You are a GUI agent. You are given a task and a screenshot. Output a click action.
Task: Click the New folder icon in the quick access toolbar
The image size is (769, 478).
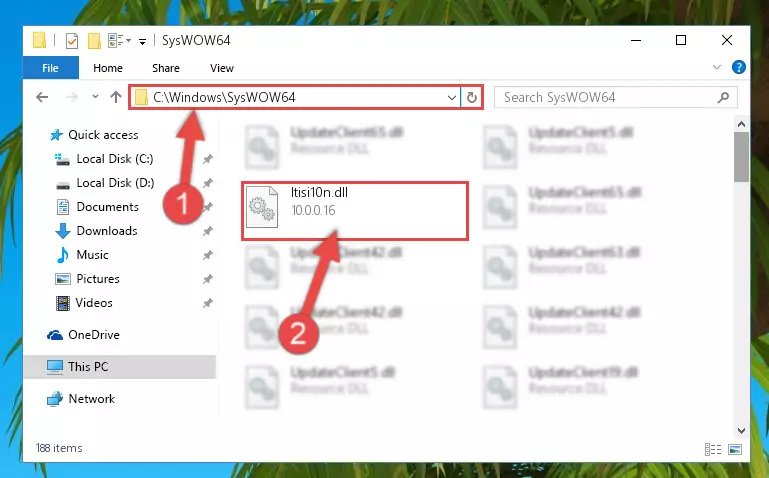point(94,41)
